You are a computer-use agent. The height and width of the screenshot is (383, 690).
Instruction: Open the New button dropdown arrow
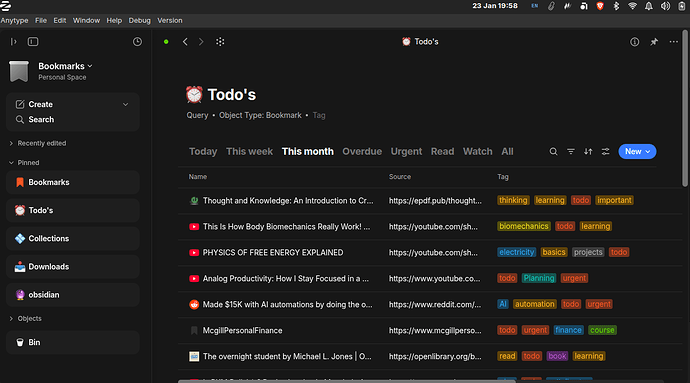(x=648, y=151)
